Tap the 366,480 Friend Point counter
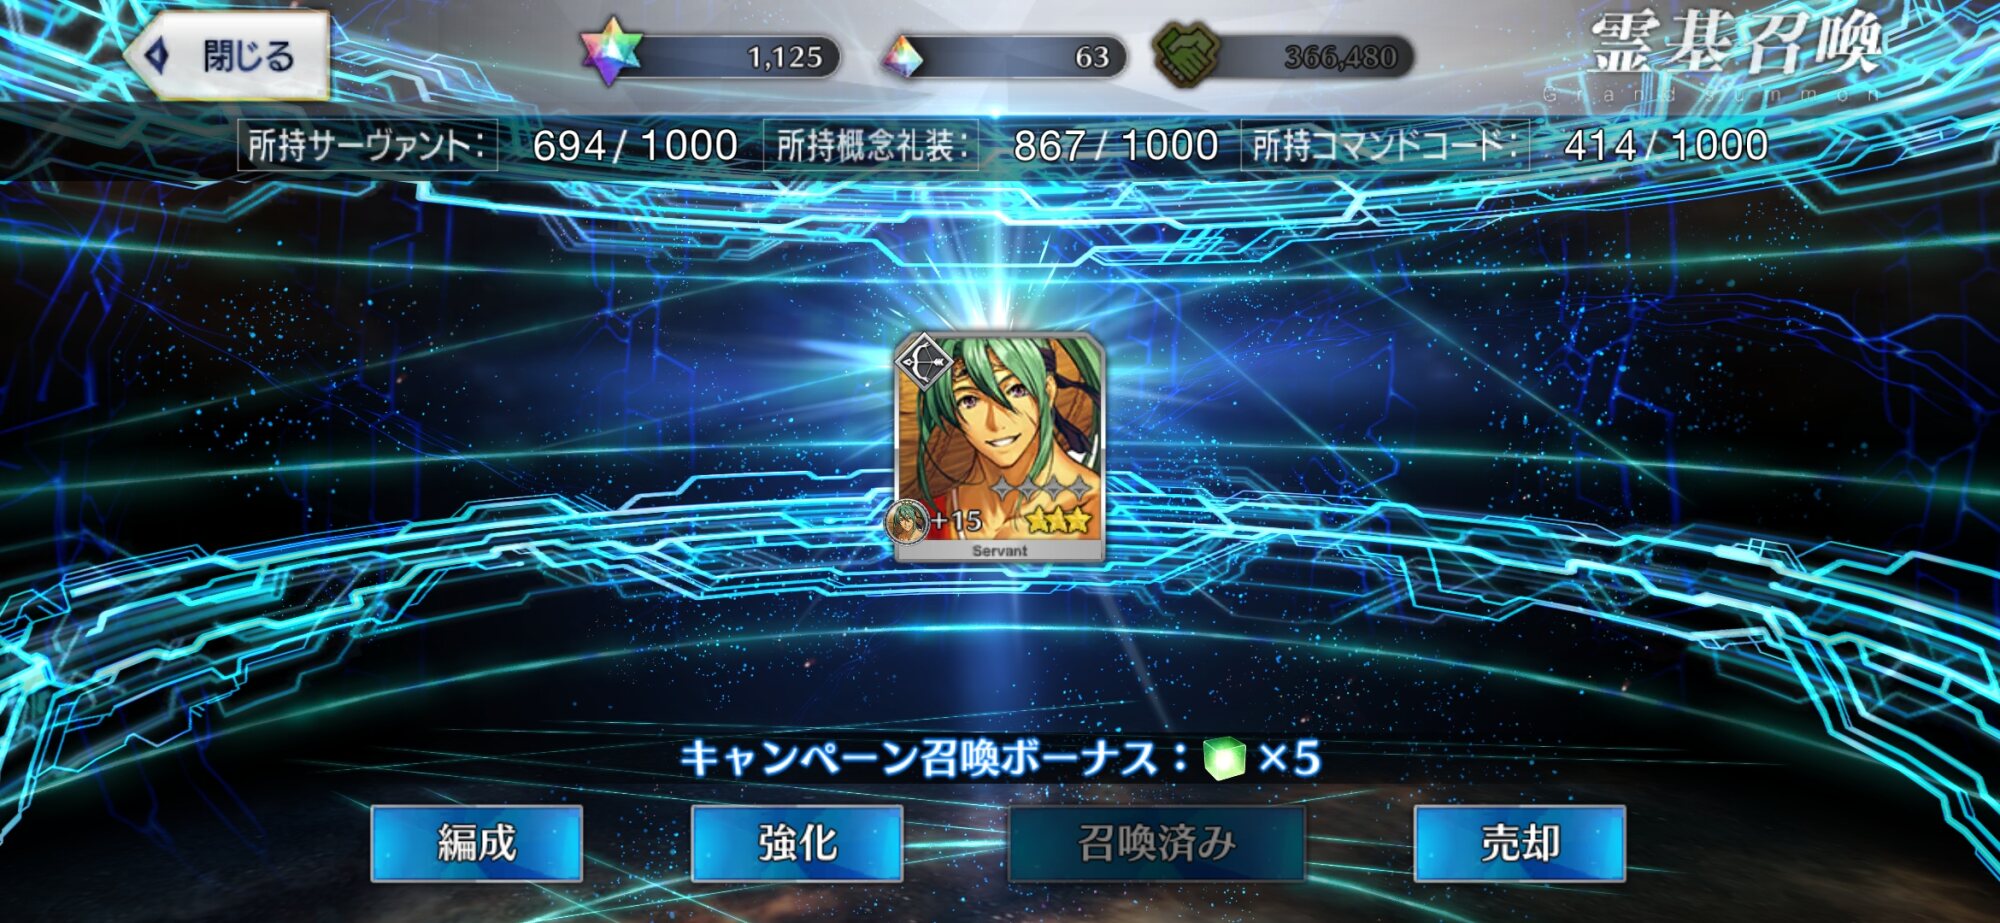Screen dimensions: 2000x923 point(1340,58)
